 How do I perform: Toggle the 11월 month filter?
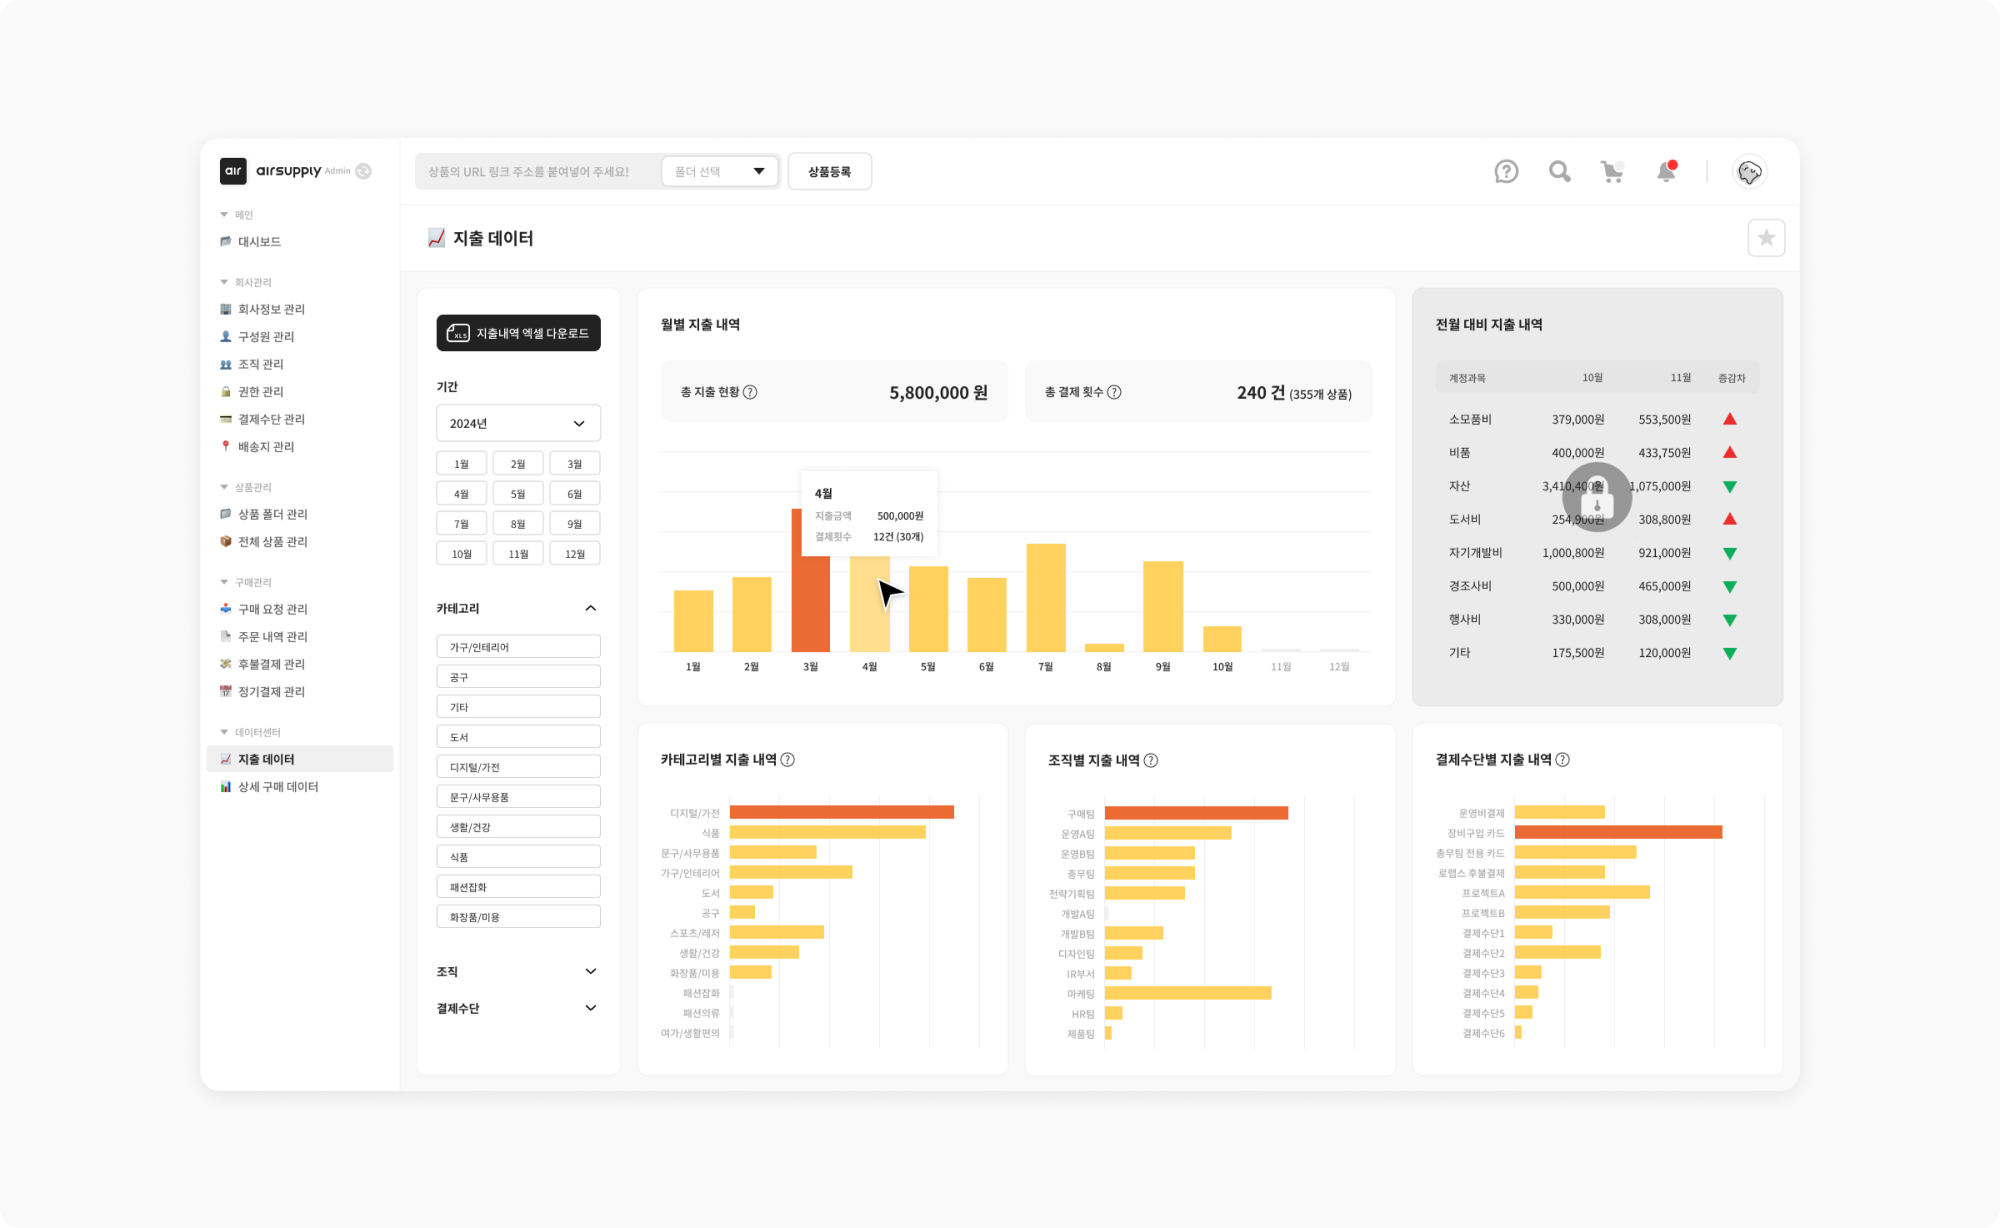coord(518,554)
